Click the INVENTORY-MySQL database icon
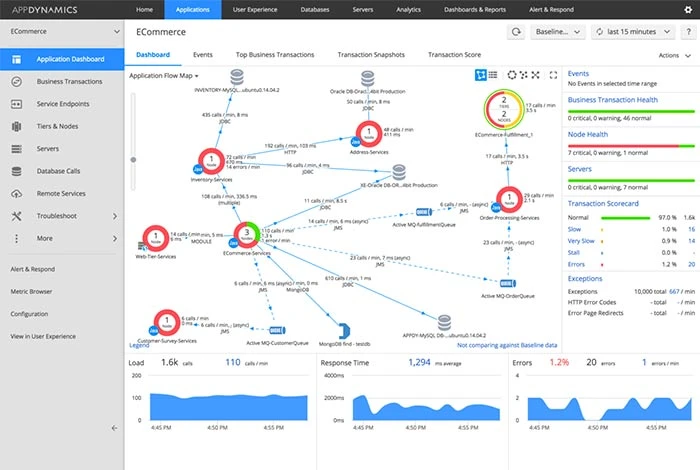Screen dimensions: 700x470 click(237, 77)
